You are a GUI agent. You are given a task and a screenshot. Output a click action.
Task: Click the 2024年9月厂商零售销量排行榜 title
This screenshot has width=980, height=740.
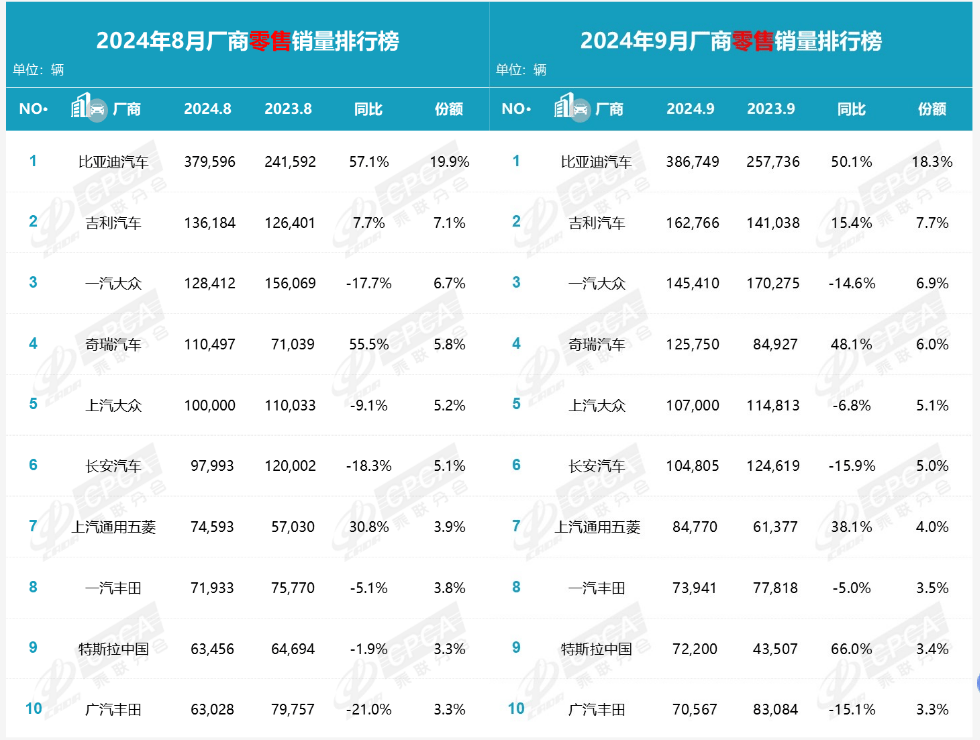click(x=731, y=41)
